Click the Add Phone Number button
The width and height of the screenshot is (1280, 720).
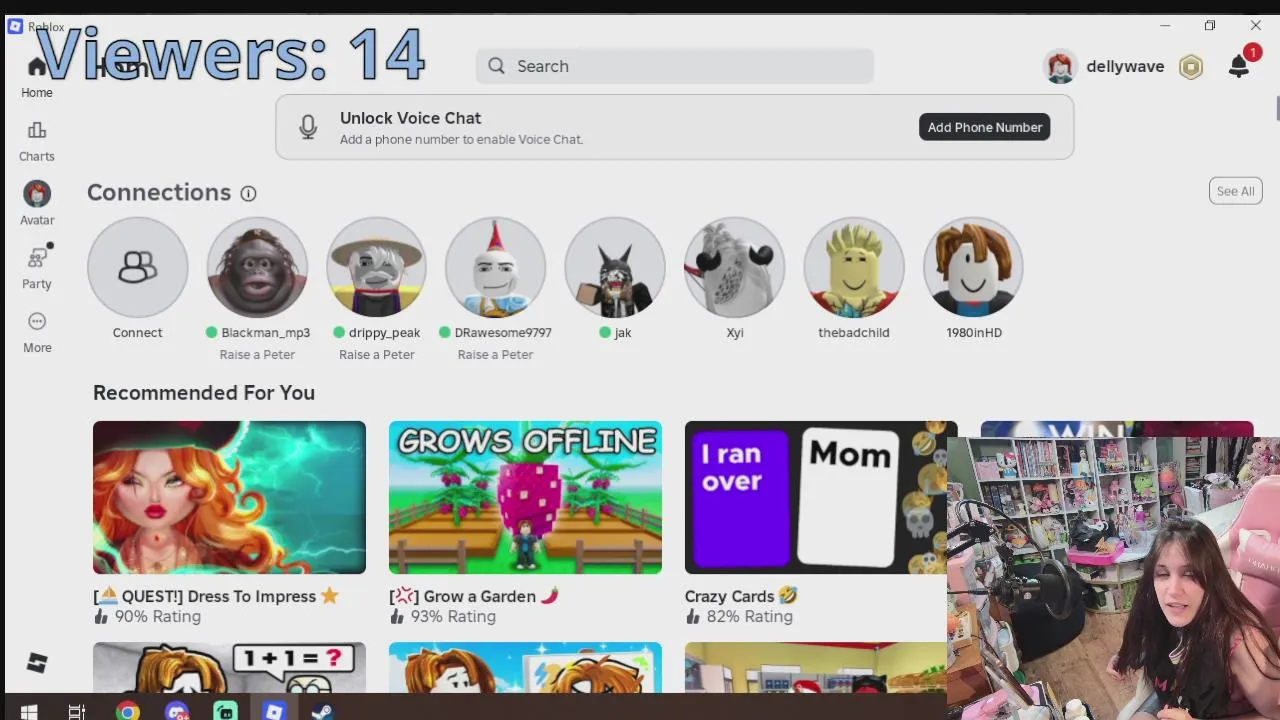(x=984, y=127)
